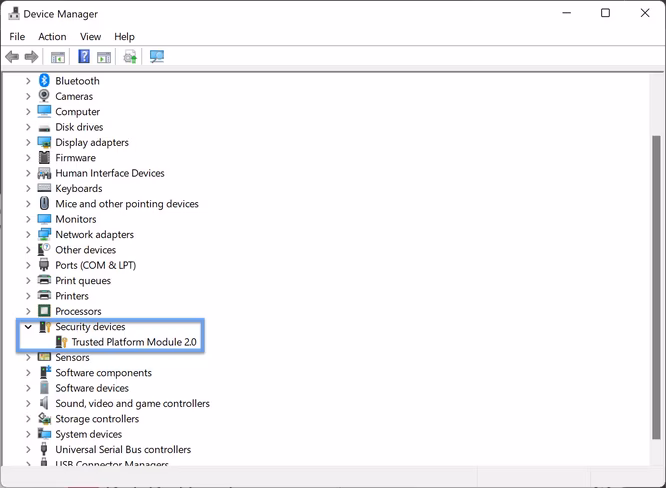Expand the Disk drives chevron
The image size is (666, 488).
[x=28, y=127]
